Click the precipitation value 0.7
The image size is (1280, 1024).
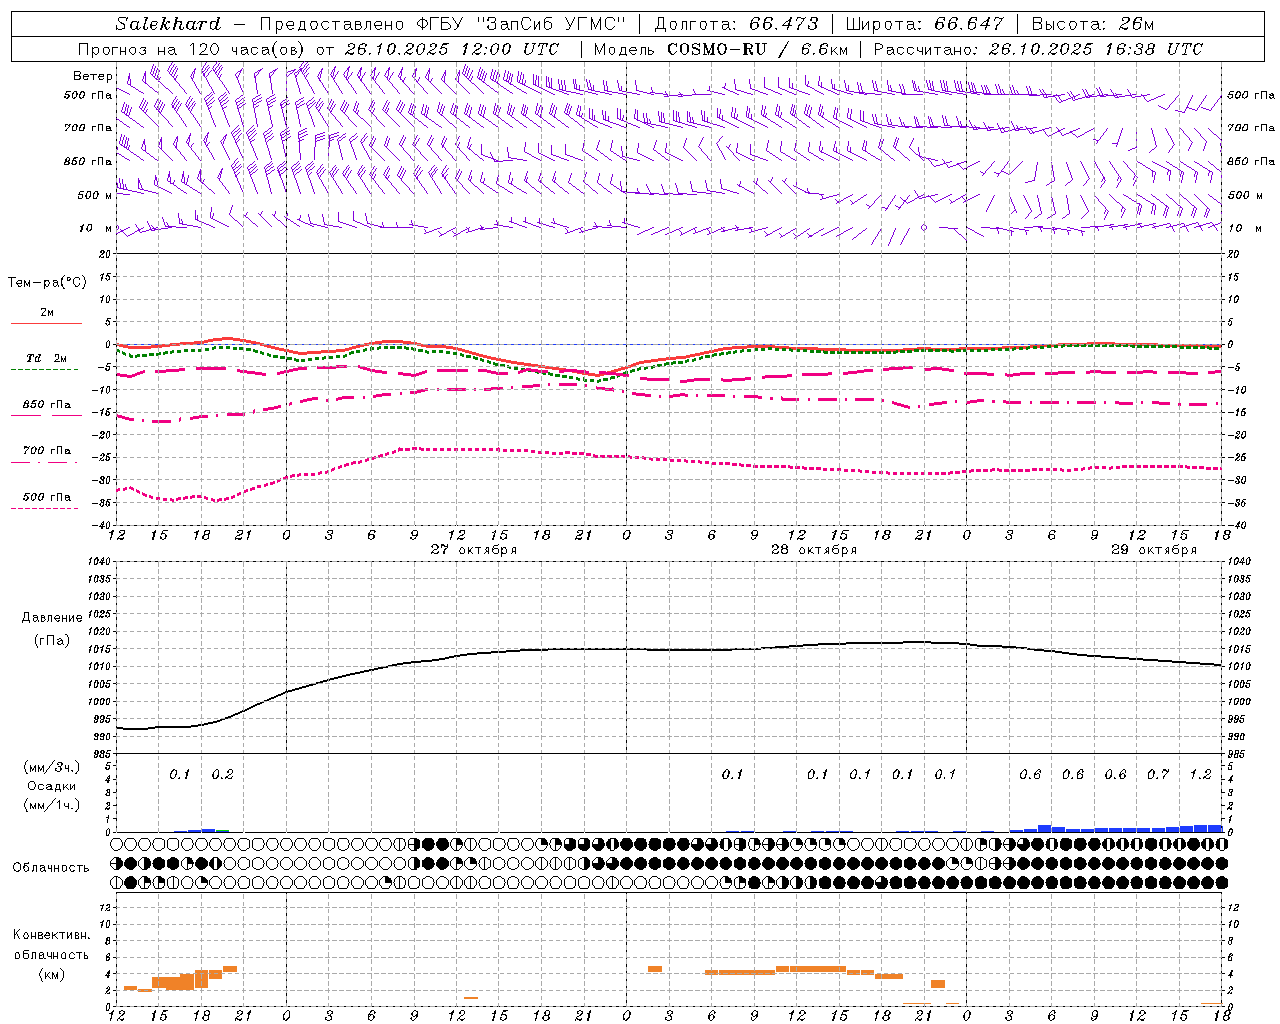click(1158, 774)
